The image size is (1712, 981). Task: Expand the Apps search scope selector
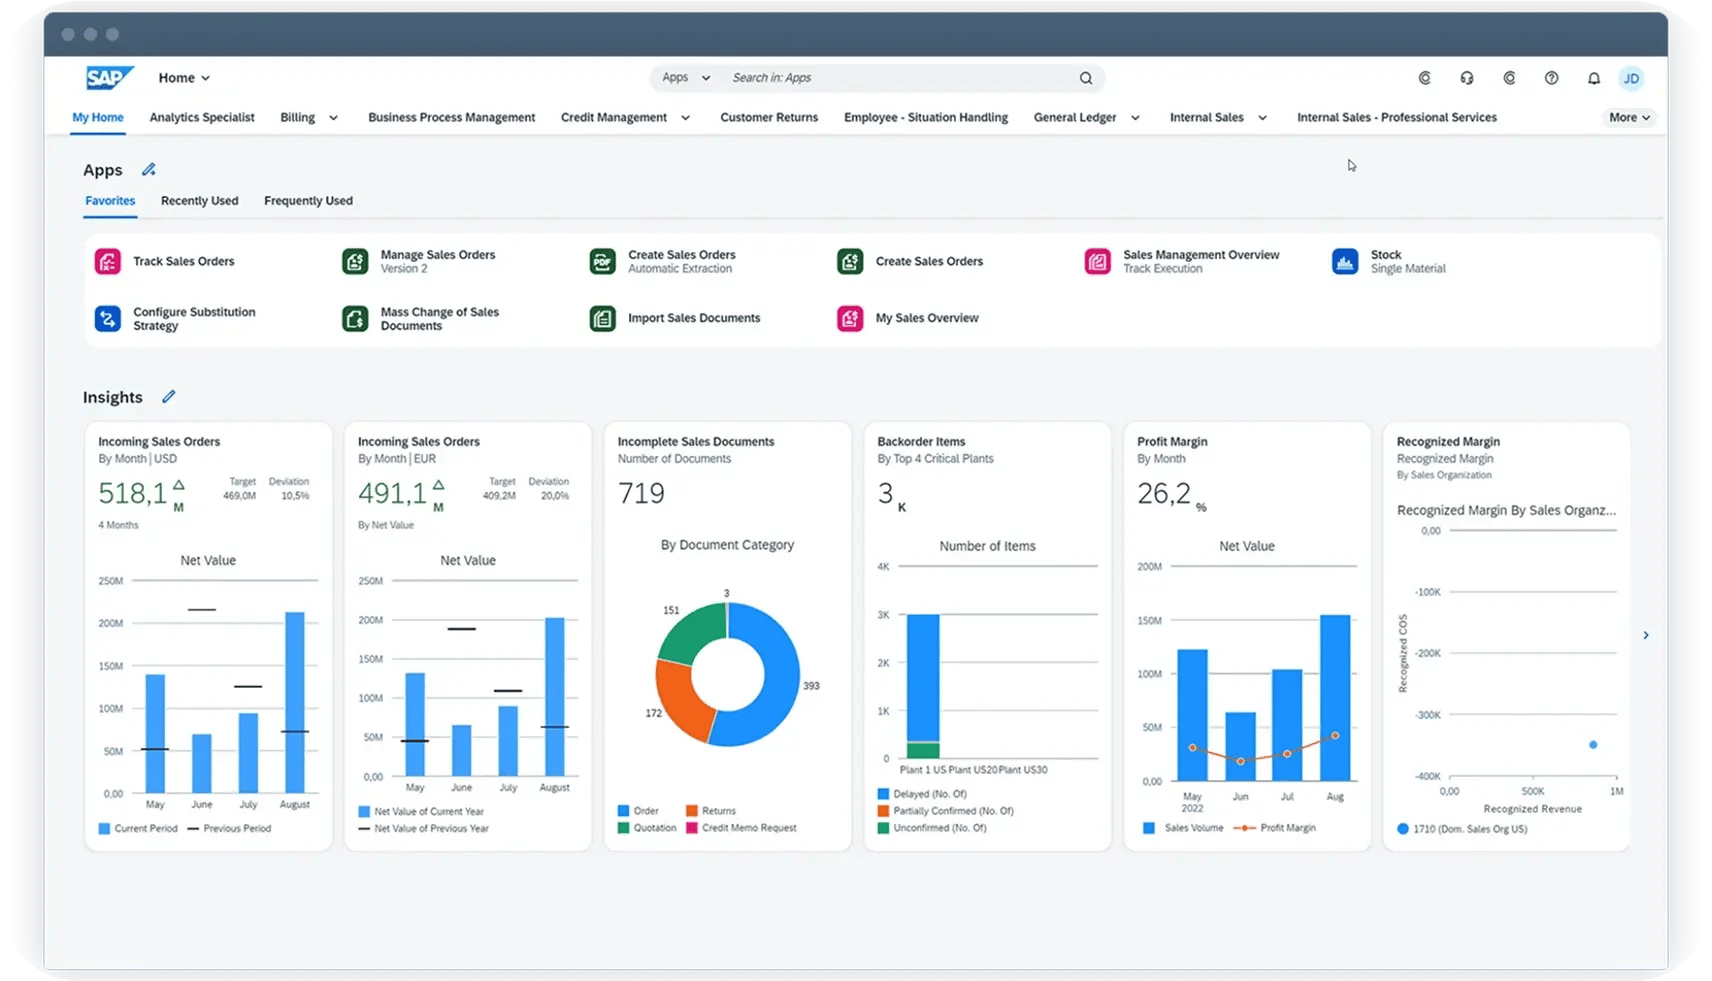click(x=684, y=77)
